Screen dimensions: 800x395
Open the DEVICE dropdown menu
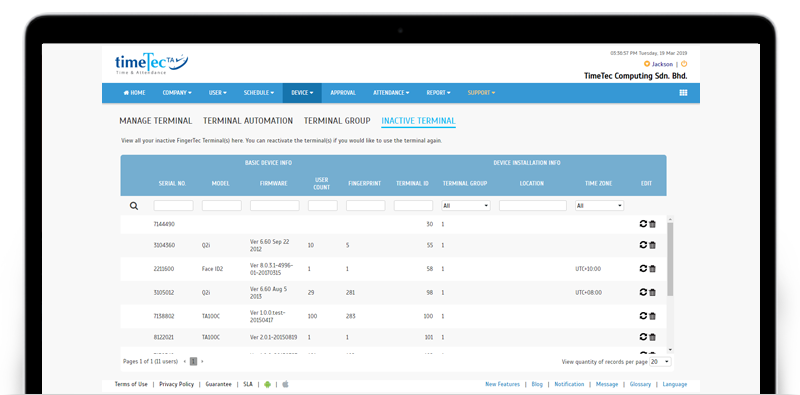point(302,93)
